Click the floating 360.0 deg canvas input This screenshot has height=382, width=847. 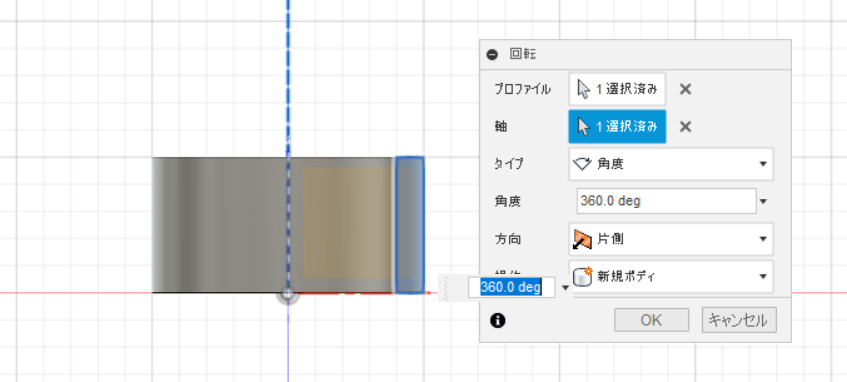[x=511, y=287]
